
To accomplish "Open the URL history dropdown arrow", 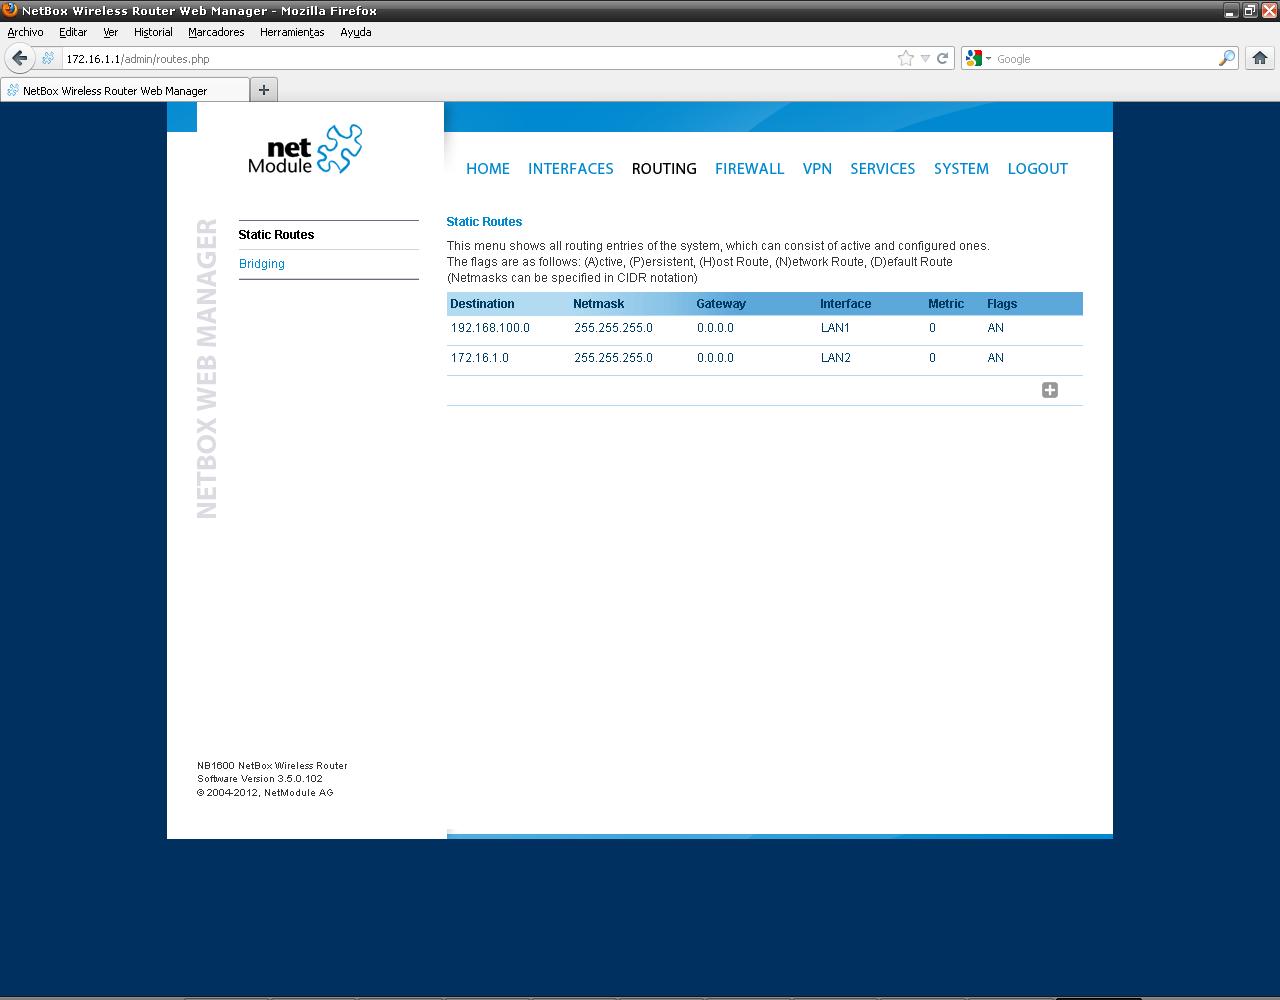I will click(x=925, y=58).
